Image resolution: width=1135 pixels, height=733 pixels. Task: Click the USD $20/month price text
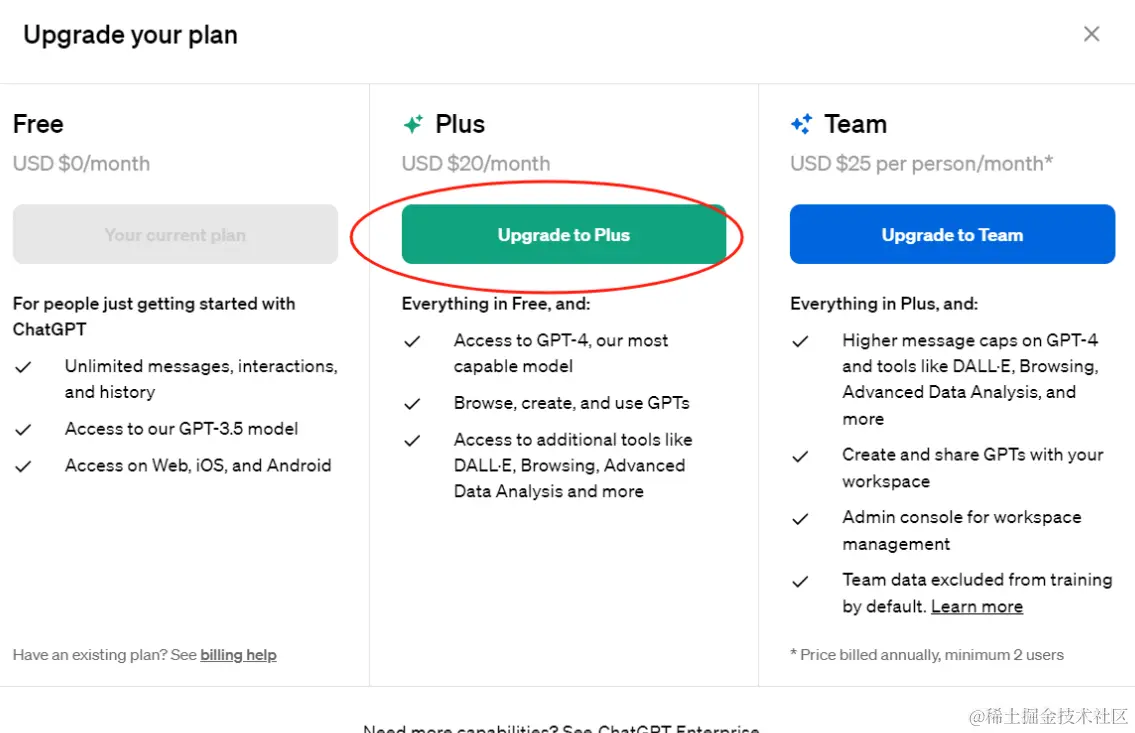(x=476, y=164)
